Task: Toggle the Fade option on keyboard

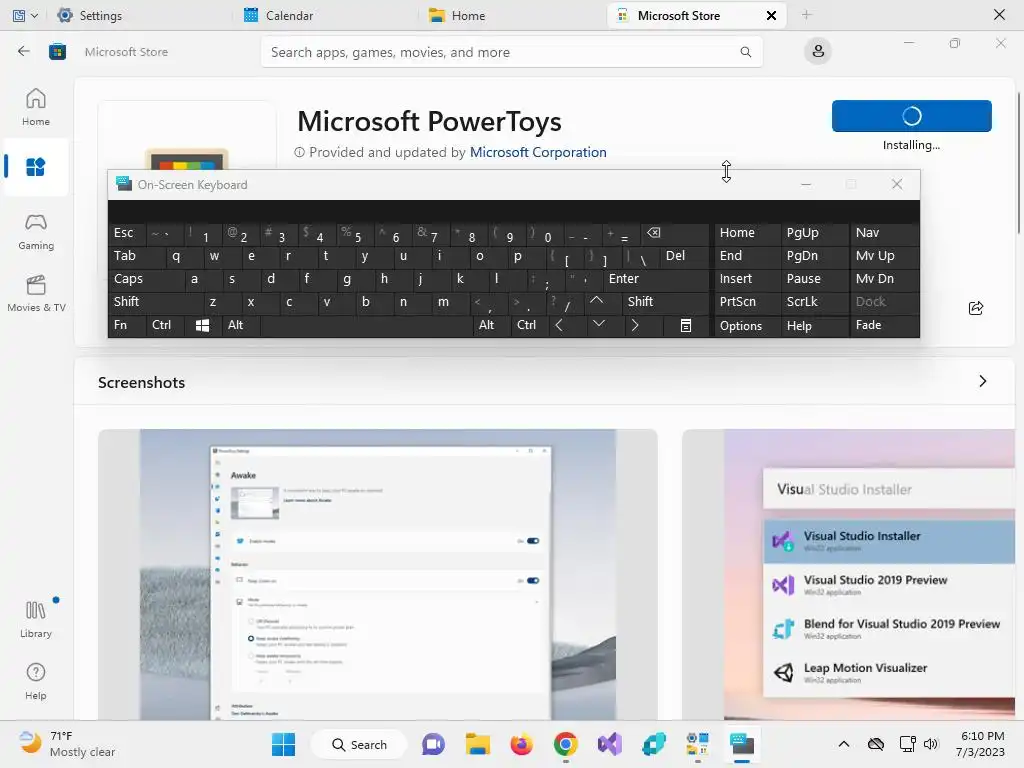Action: tap(884, 325)
